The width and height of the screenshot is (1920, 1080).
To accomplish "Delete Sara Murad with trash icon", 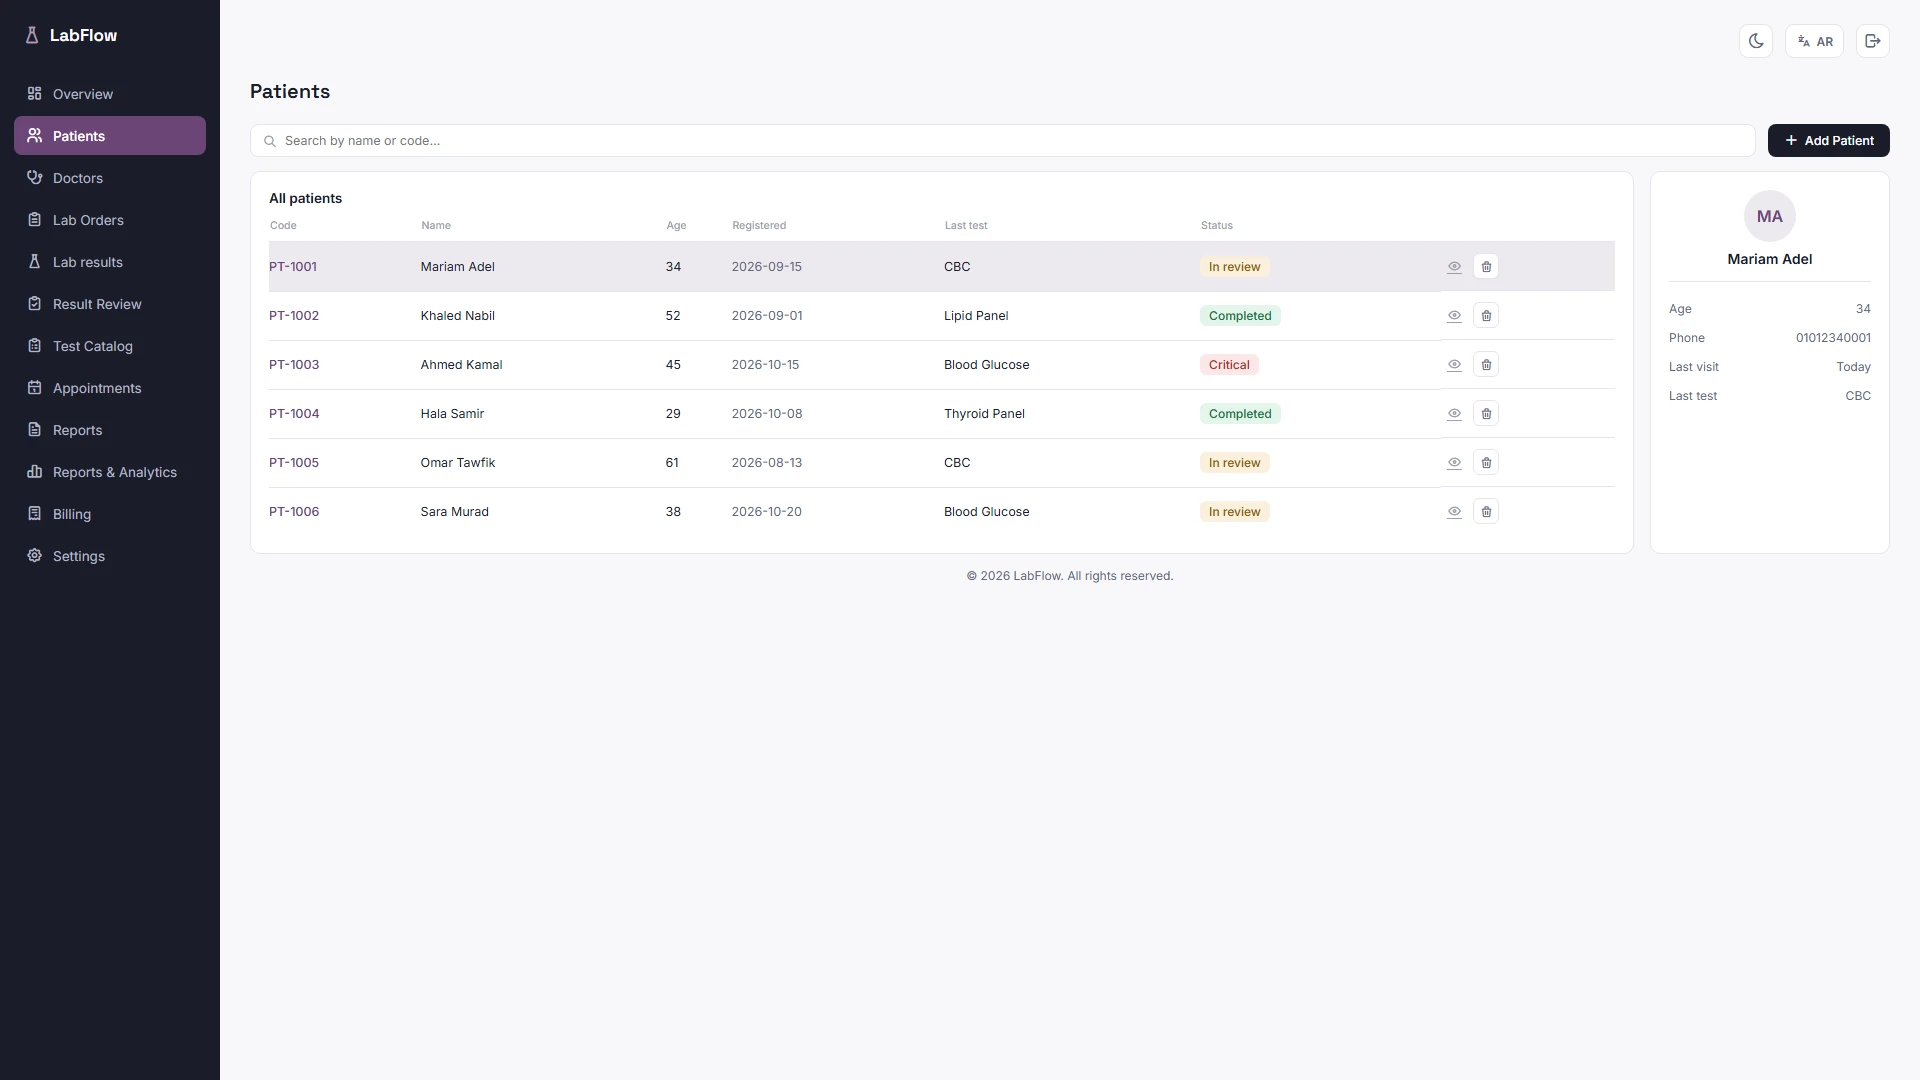I will [x=1486, y=512].
